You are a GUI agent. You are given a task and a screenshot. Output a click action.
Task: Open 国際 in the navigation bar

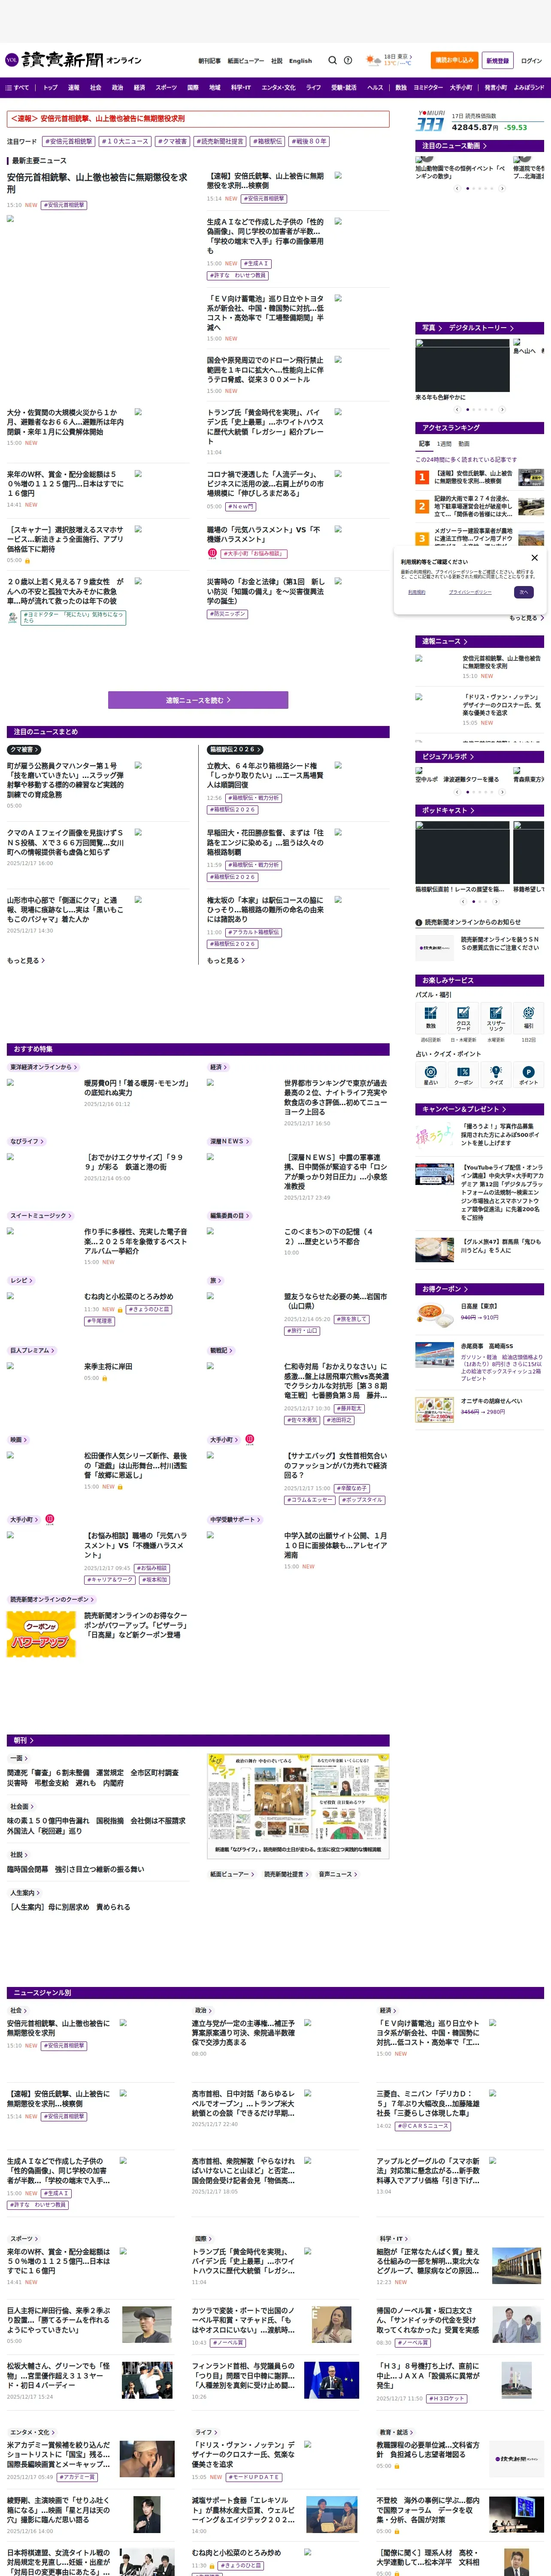(x=193, y=88)
